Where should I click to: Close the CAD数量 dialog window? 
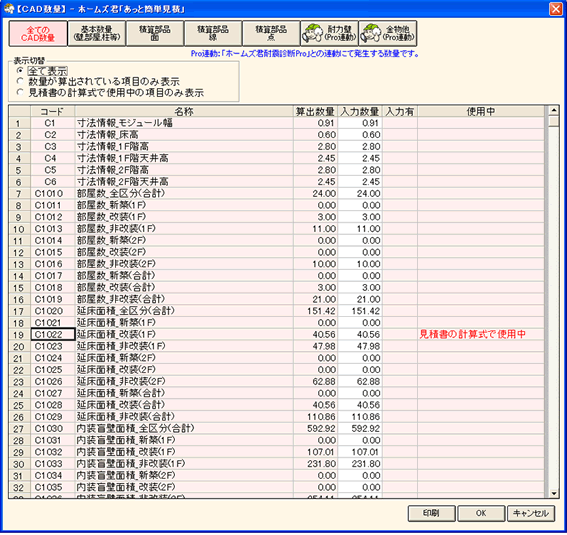(x=555, y=9)
